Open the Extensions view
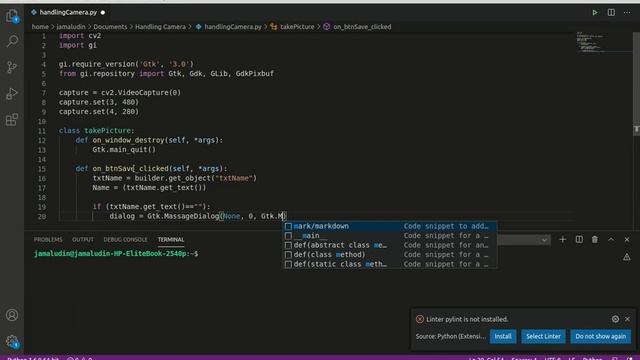The width and height of the screenshot is (640, 360). click(x=12, y=120)
